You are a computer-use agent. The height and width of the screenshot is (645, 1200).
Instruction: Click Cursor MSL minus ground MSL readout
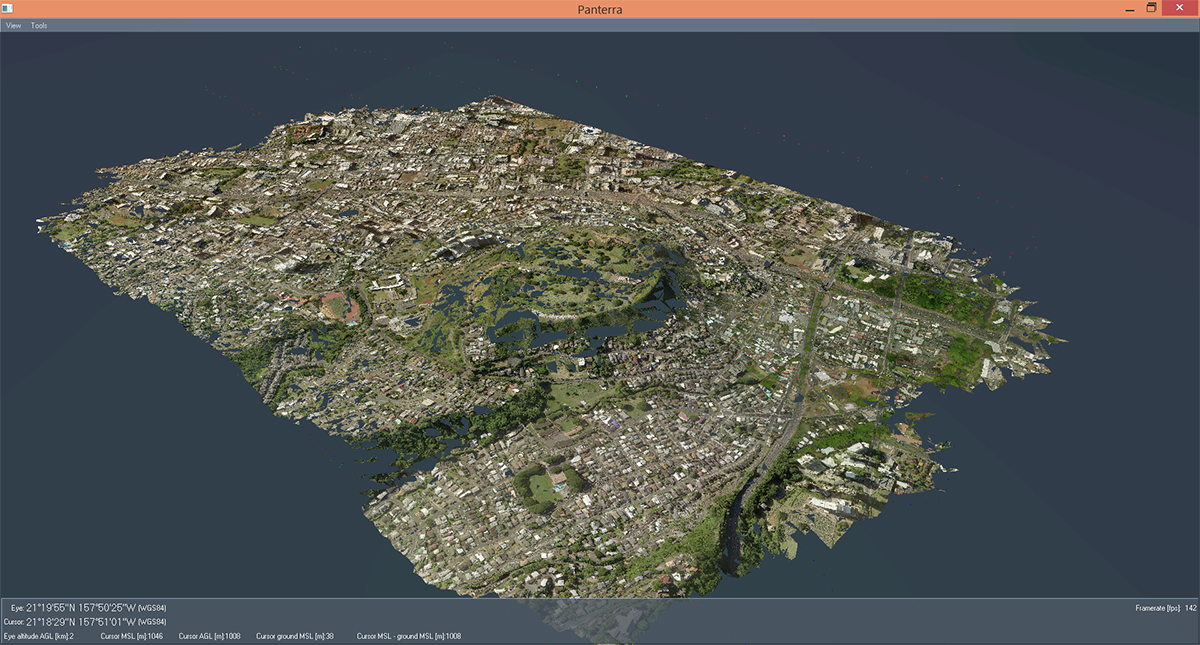[x=408, y=636]
